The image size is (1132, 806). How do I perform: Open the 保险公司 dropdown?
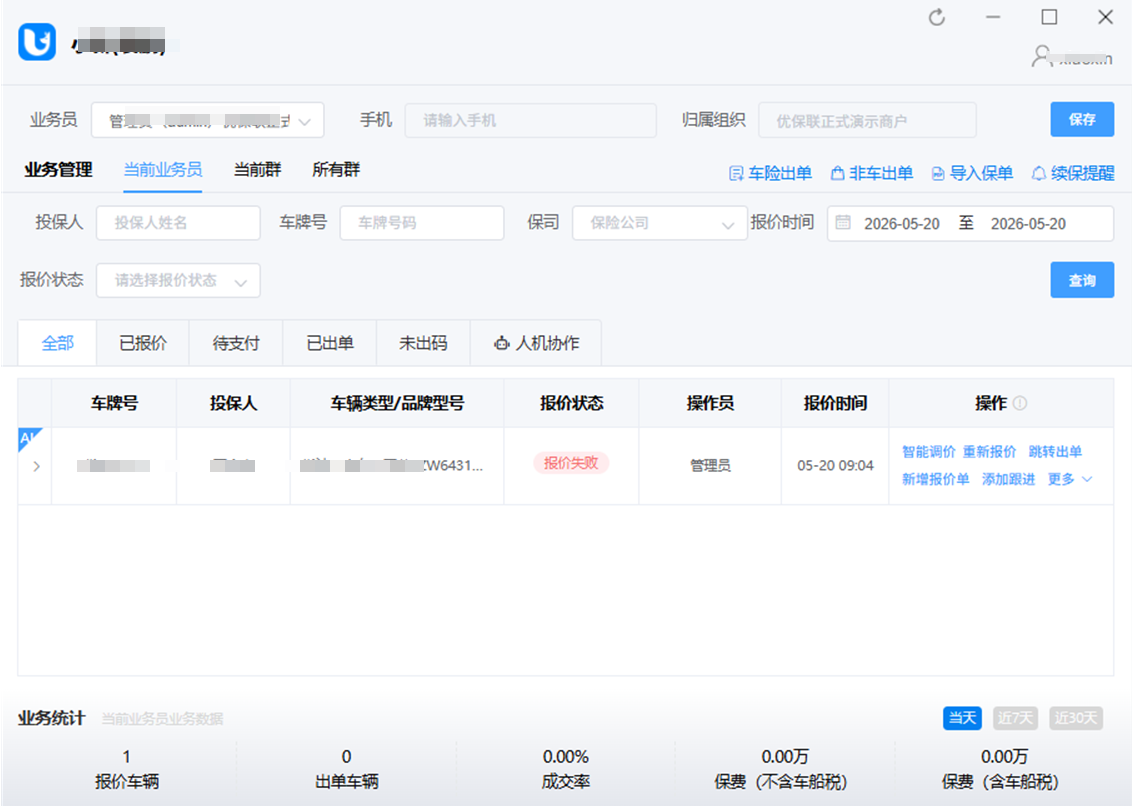coord(659,223)
